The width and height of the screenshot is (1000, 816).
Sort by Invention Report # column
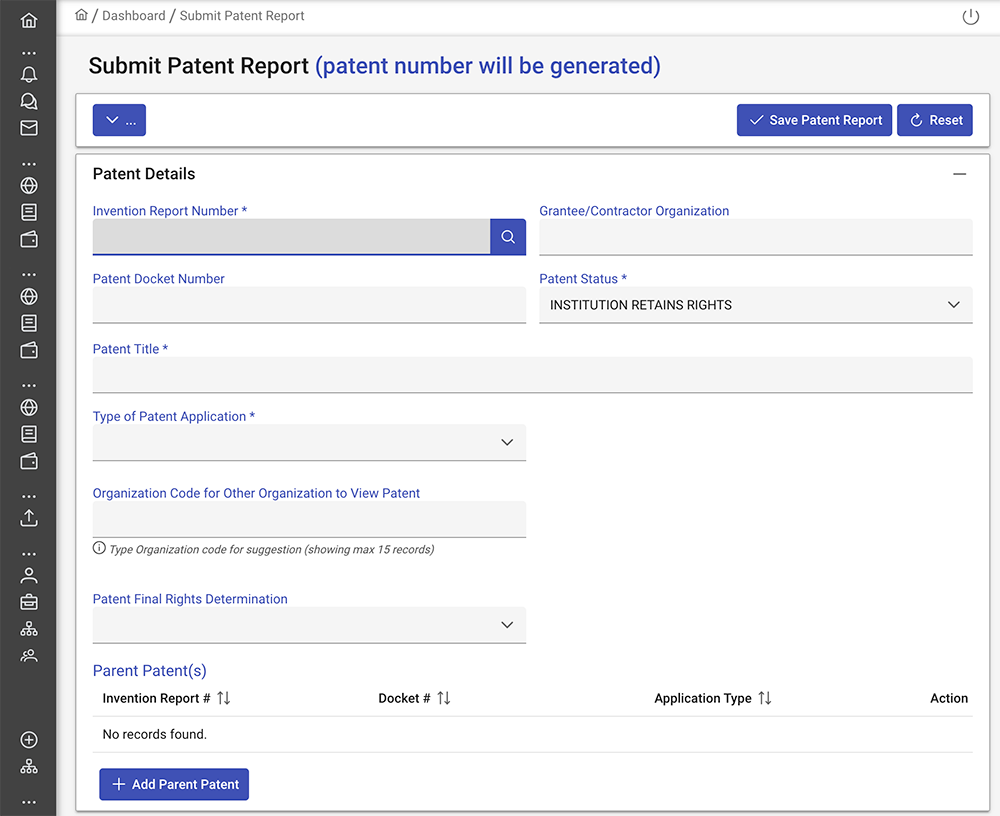click(x=223, y=698)
